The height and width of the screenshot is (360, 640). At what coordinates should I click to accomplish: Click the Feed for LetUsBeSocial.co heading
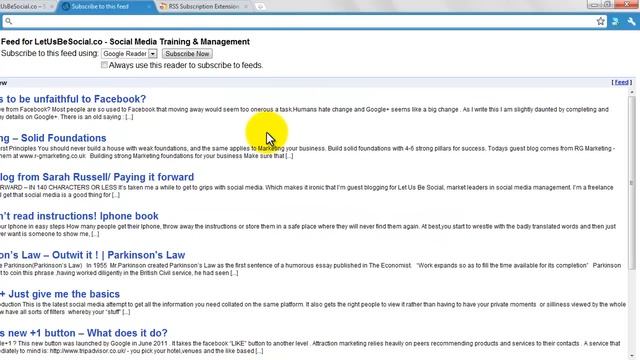click(125, 42)
